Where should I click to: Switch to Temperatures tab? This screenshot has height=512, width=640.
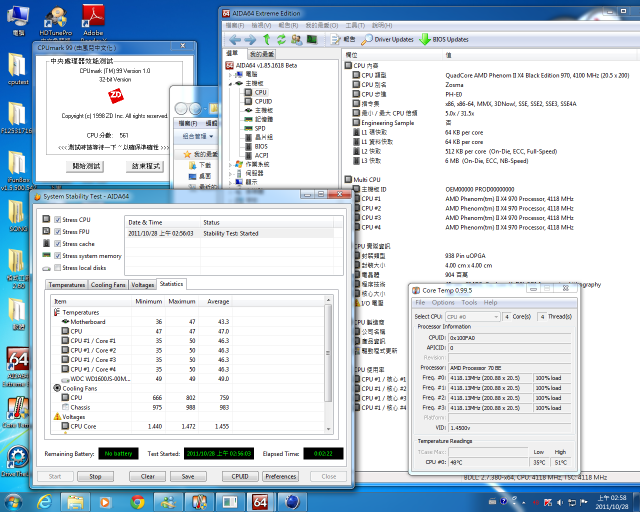pyautogui.click(x=67, y=285)
